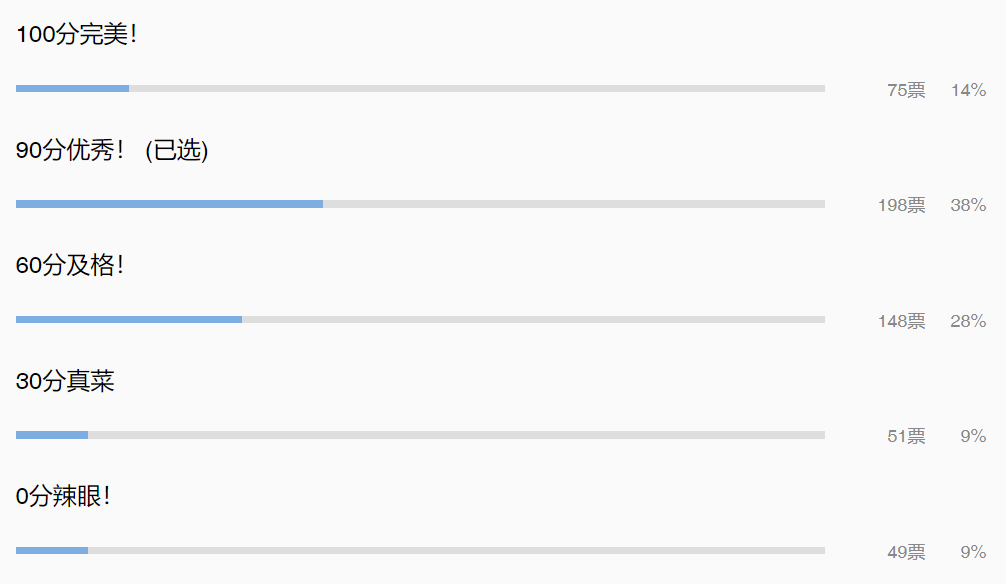Click the 38% percentage label
The image size is (1006, 584).
coord(968,205)
